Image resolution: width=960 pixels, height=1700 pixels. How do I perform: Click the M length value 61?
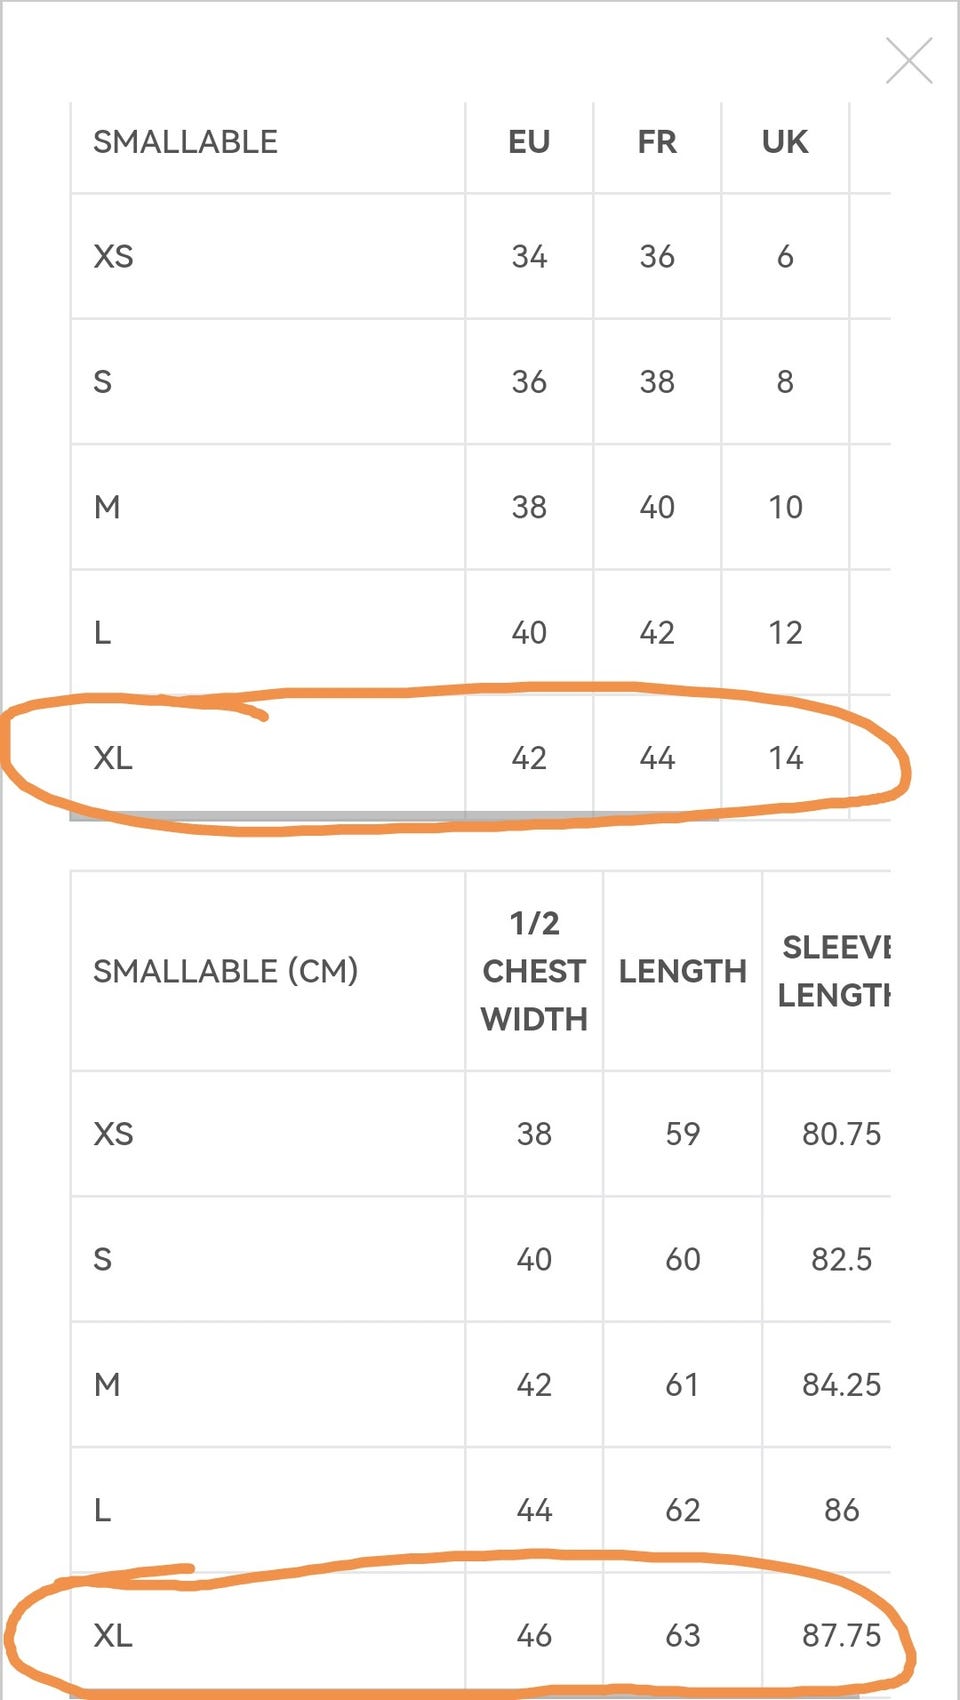pos(683,1385)
